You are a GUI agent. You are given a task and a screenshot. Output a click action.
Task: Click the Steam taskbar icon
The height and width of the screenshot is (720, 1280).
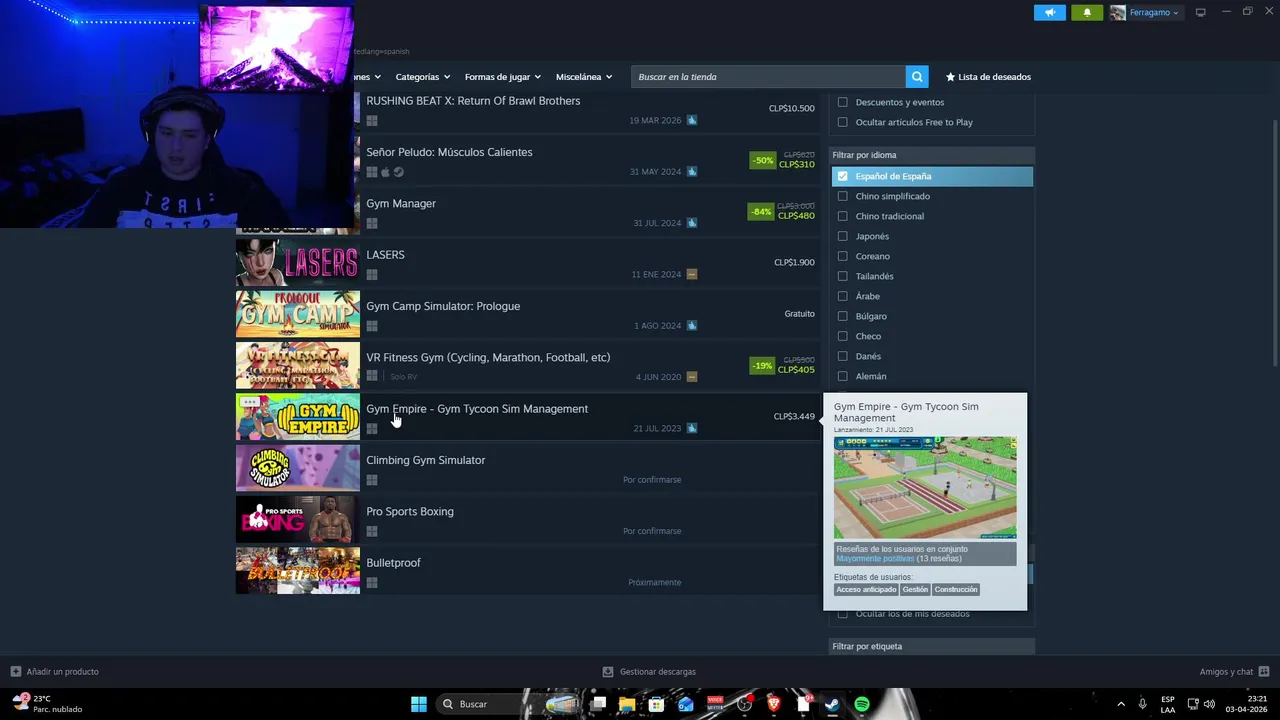pos(832,704)
